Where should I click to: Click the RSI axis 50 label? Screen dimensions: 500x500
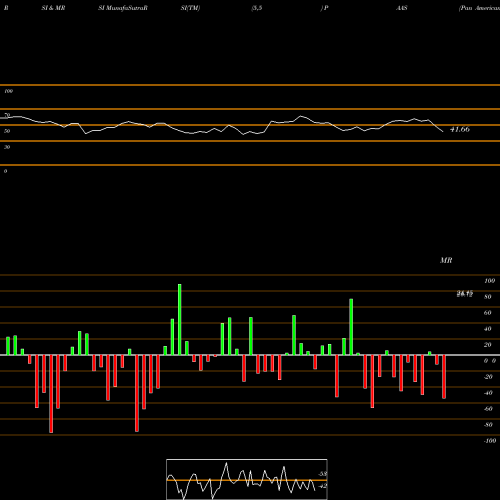click(x=7, y=131)
